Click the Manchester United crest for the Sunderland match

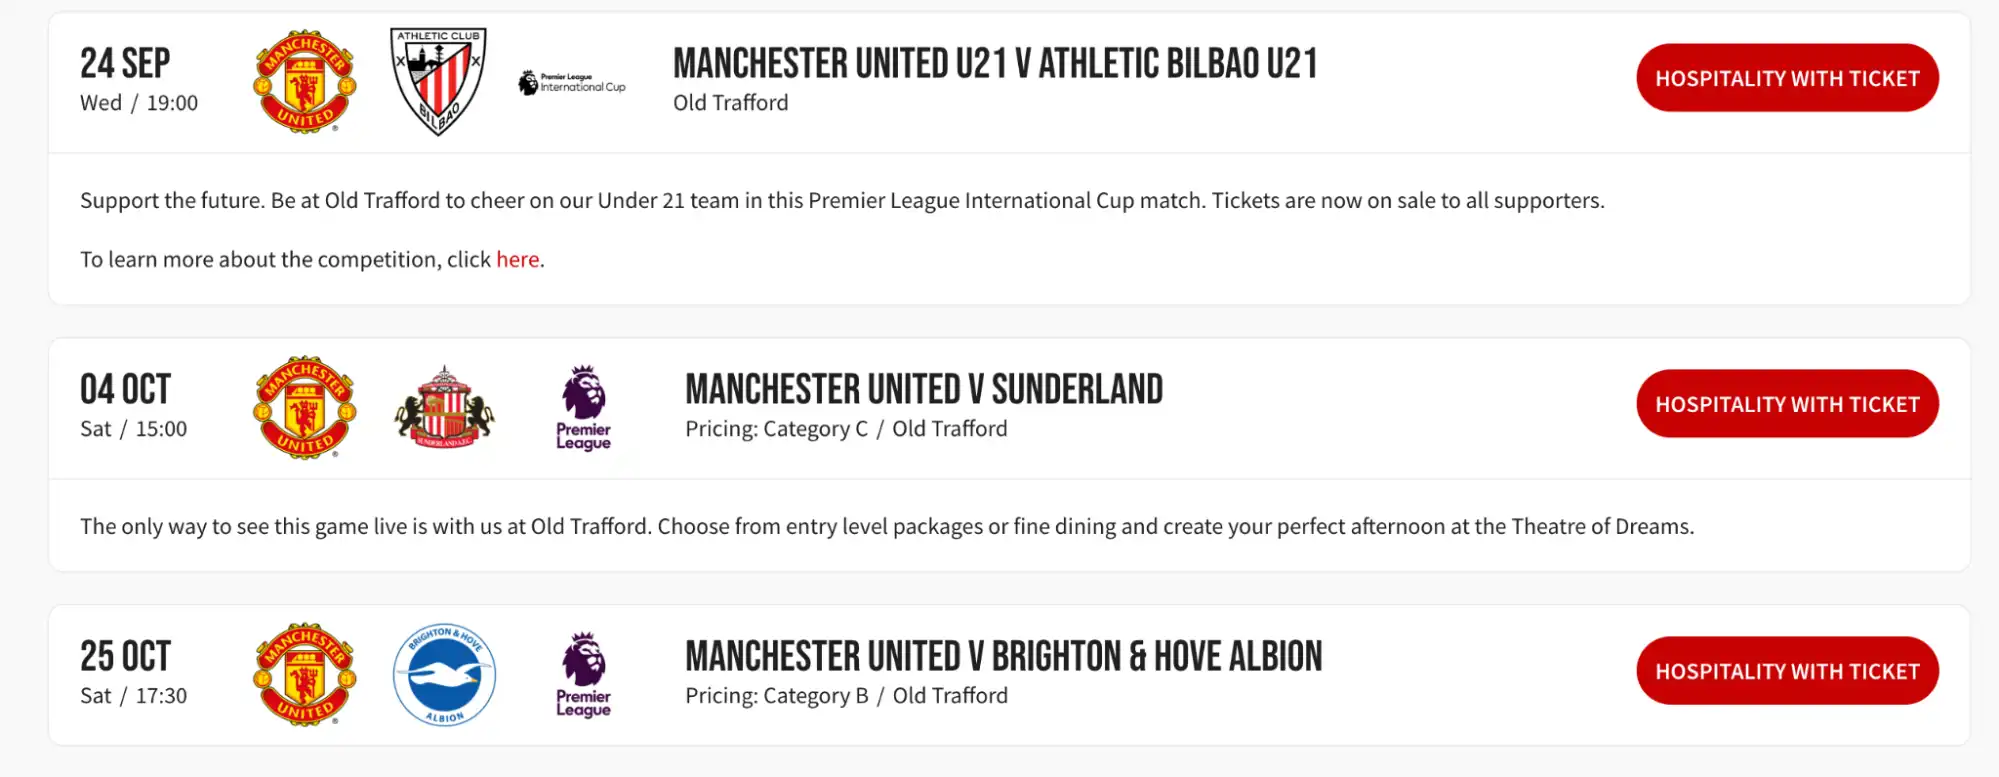303,406
